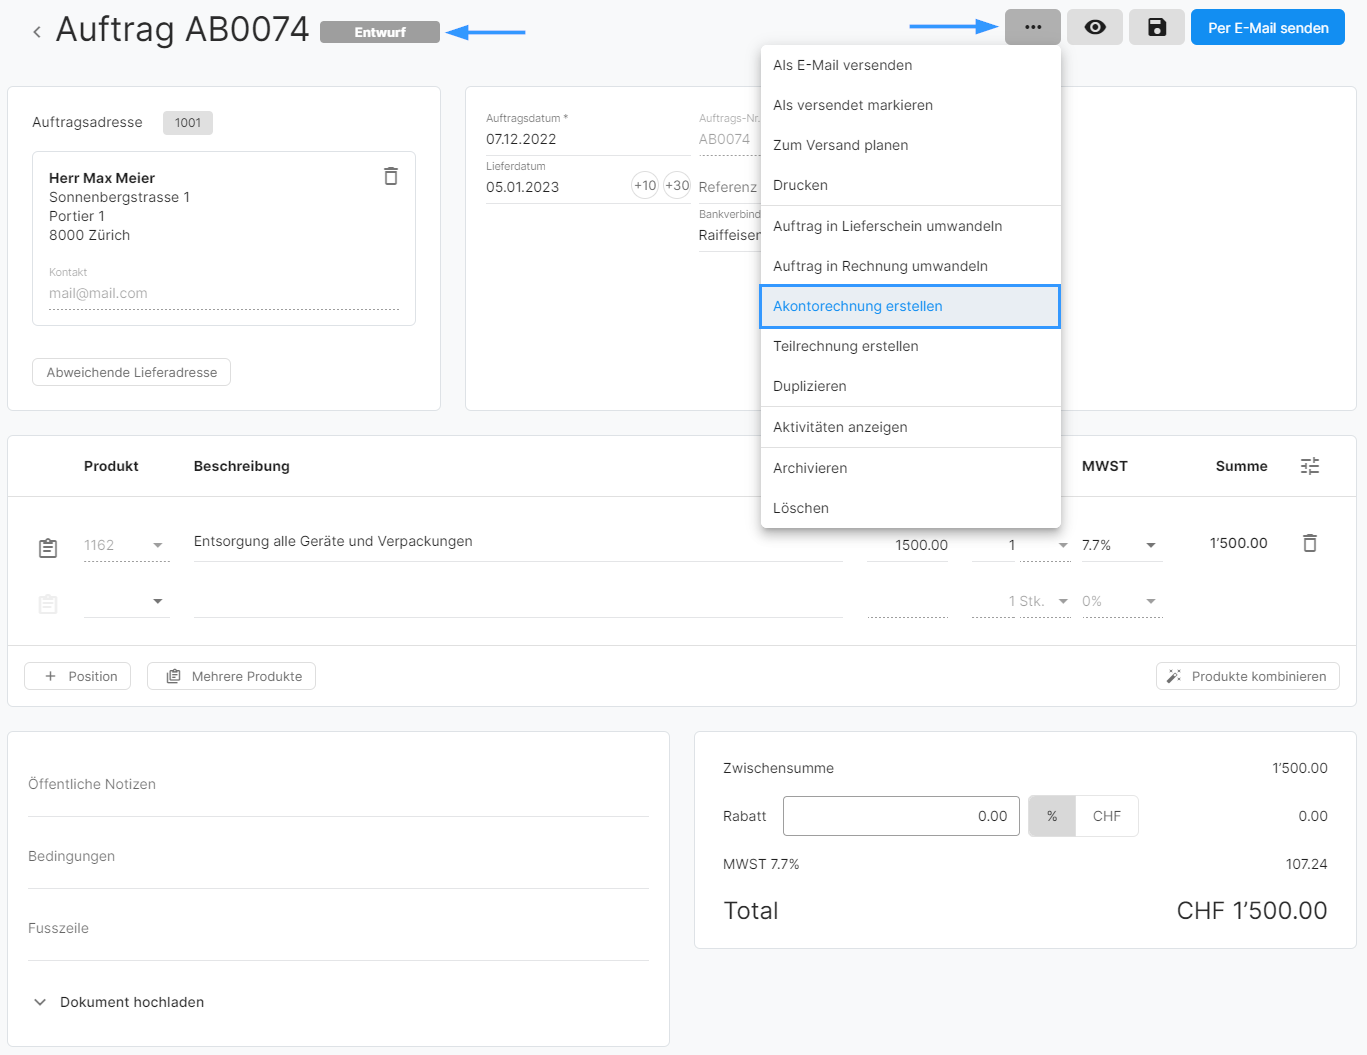The height and width of the screenshot is (1055, 1367).
Task: Click the price field showing 1500.00
Action: [x=908, y=545]
